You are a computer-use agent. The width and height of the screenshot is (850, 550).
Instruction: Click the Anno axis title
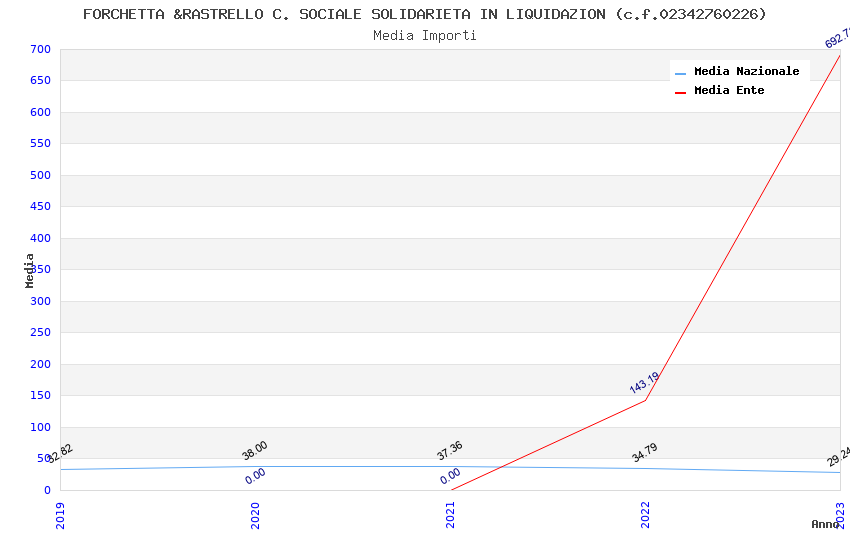(x=825, y=524)
